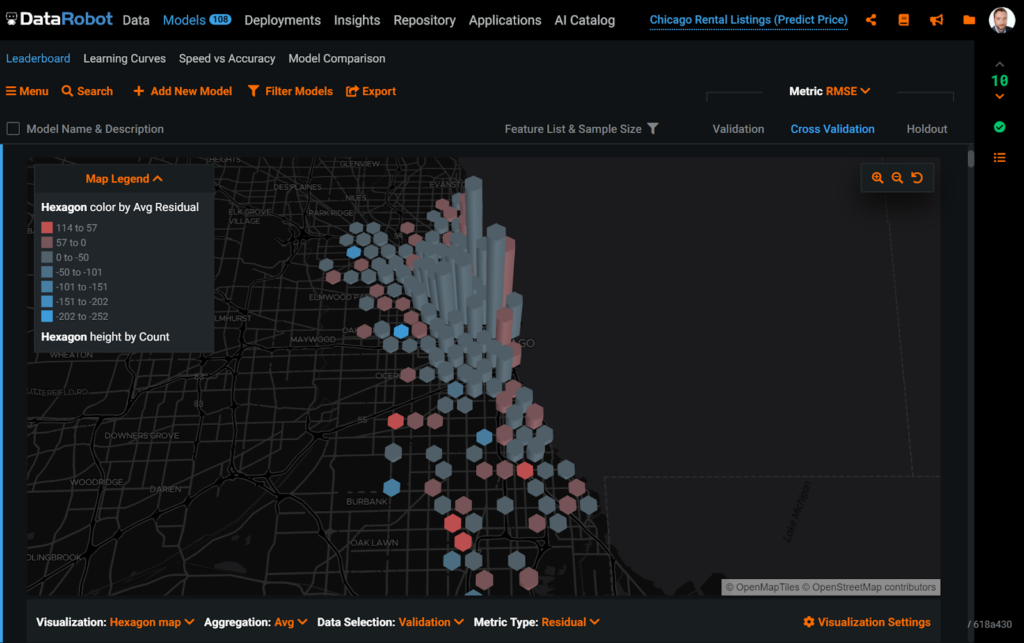Switch to the Learning Curves tab
Viewport: 1024px width, 643px height.
125,59
